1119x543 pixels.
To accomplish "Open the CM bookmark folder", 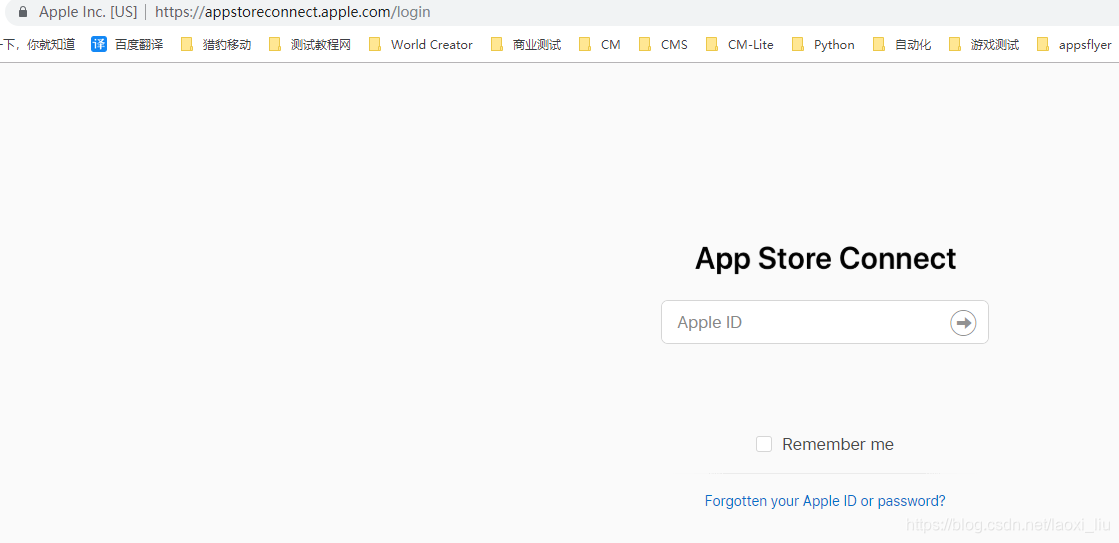I will [x=600, y=44].
